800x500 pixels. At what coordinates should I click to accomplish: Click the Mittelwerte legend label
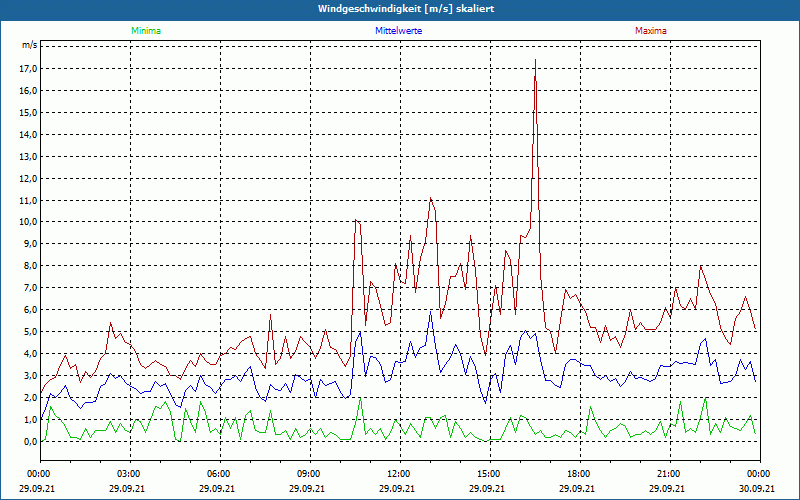[398, 31]
